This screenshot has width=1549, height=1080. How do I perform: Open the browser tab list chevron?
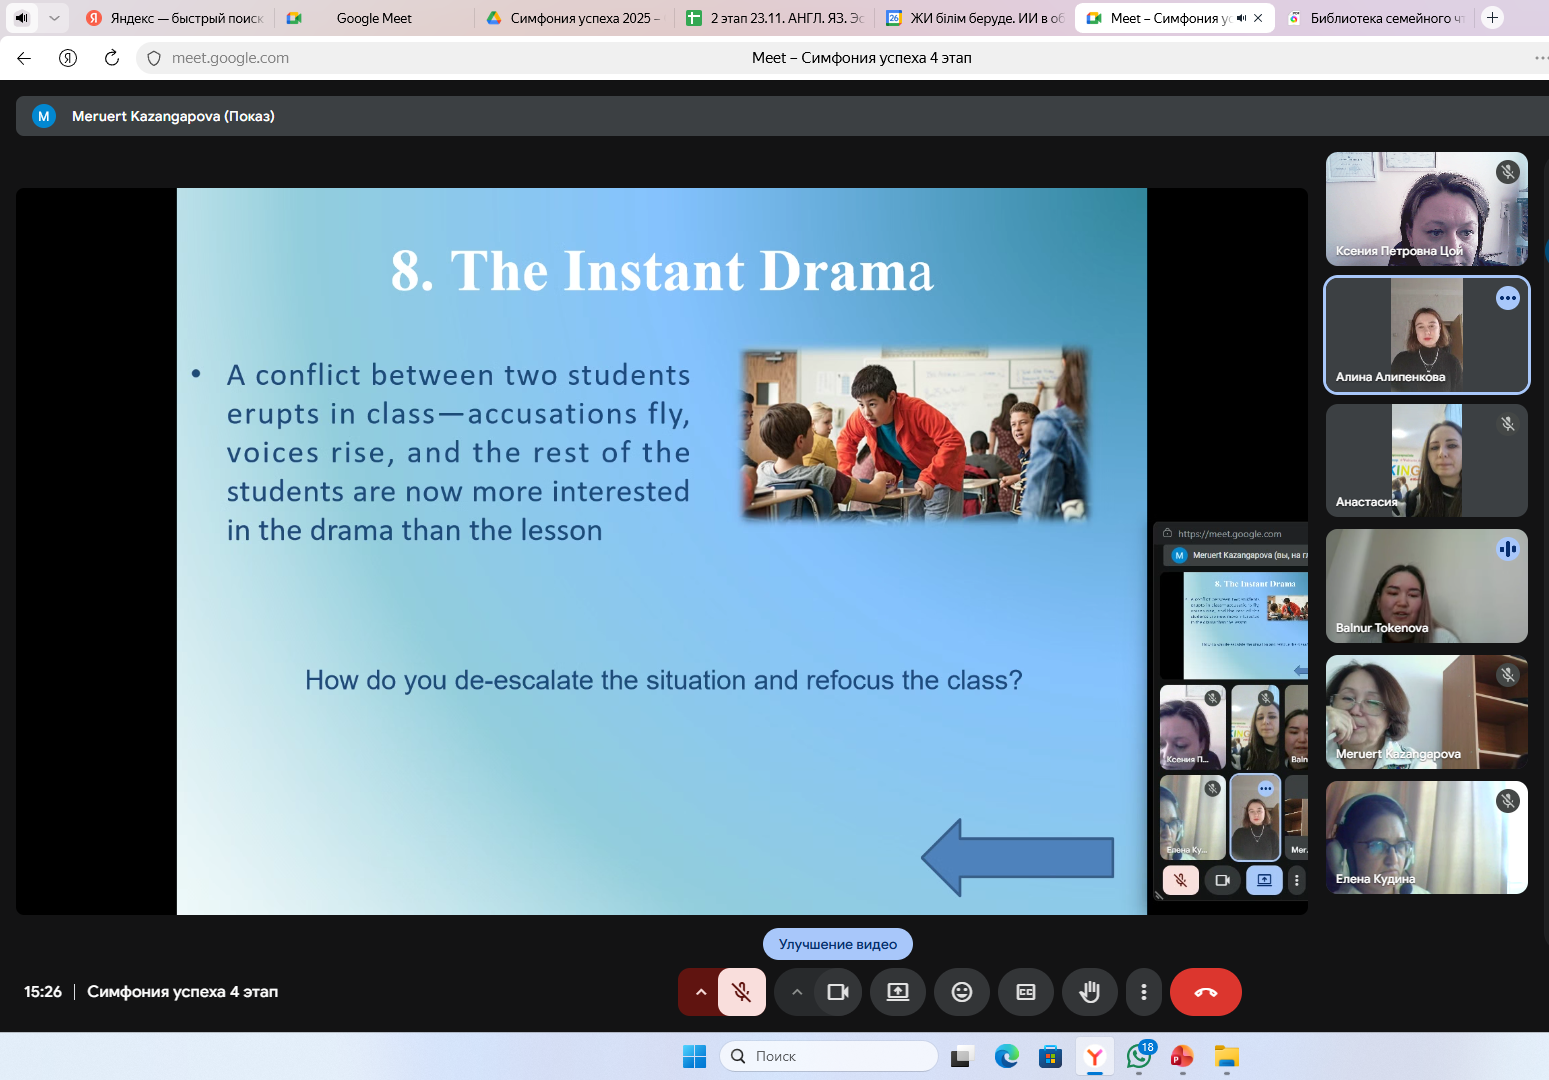coord(54,18)
